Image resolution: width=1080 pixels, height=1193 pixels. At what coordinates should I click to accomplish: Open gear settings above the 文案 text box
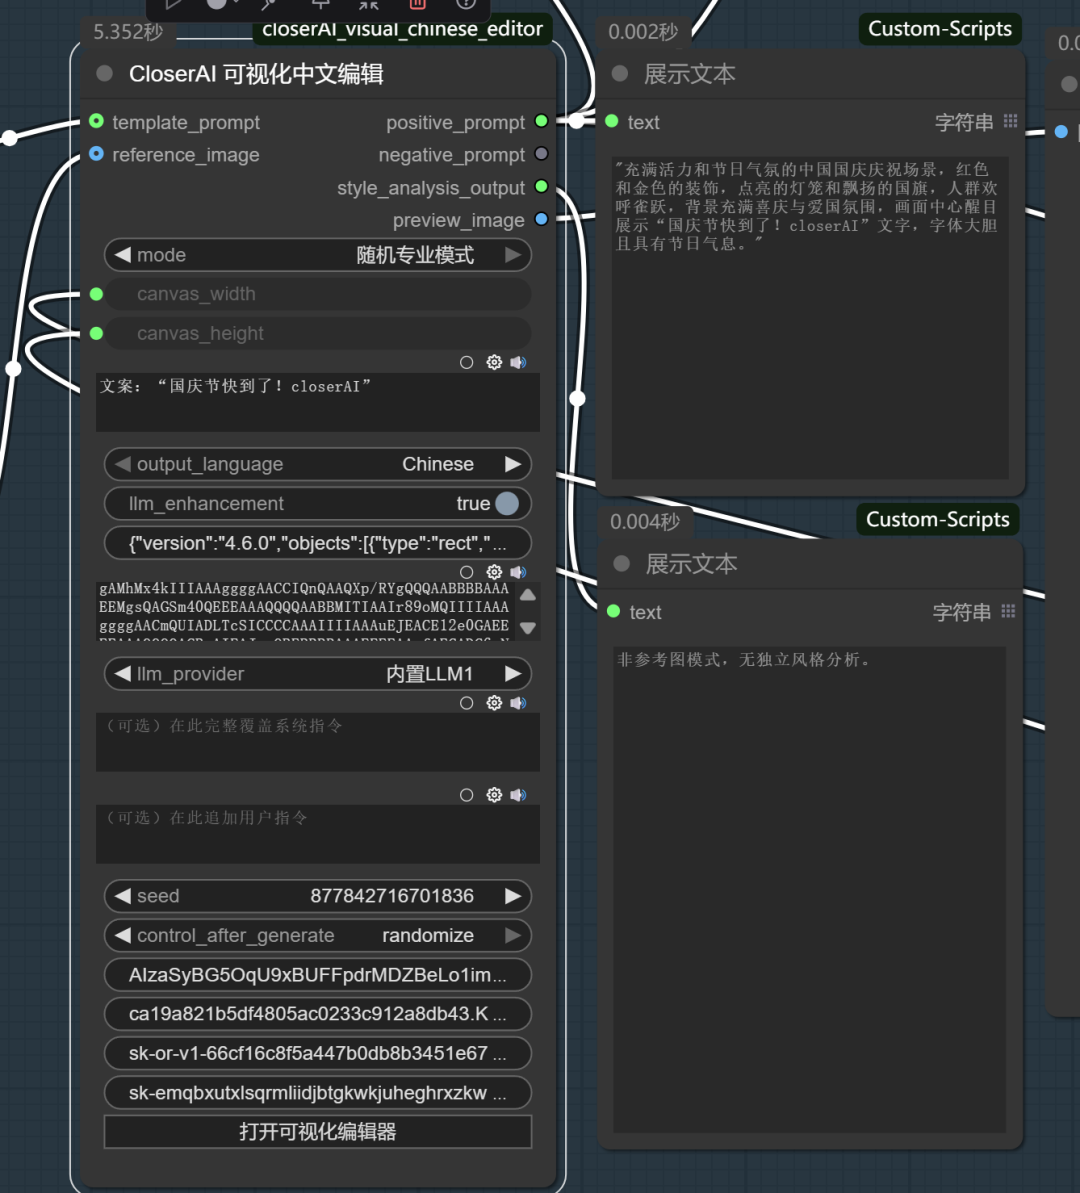pos(494,362)
